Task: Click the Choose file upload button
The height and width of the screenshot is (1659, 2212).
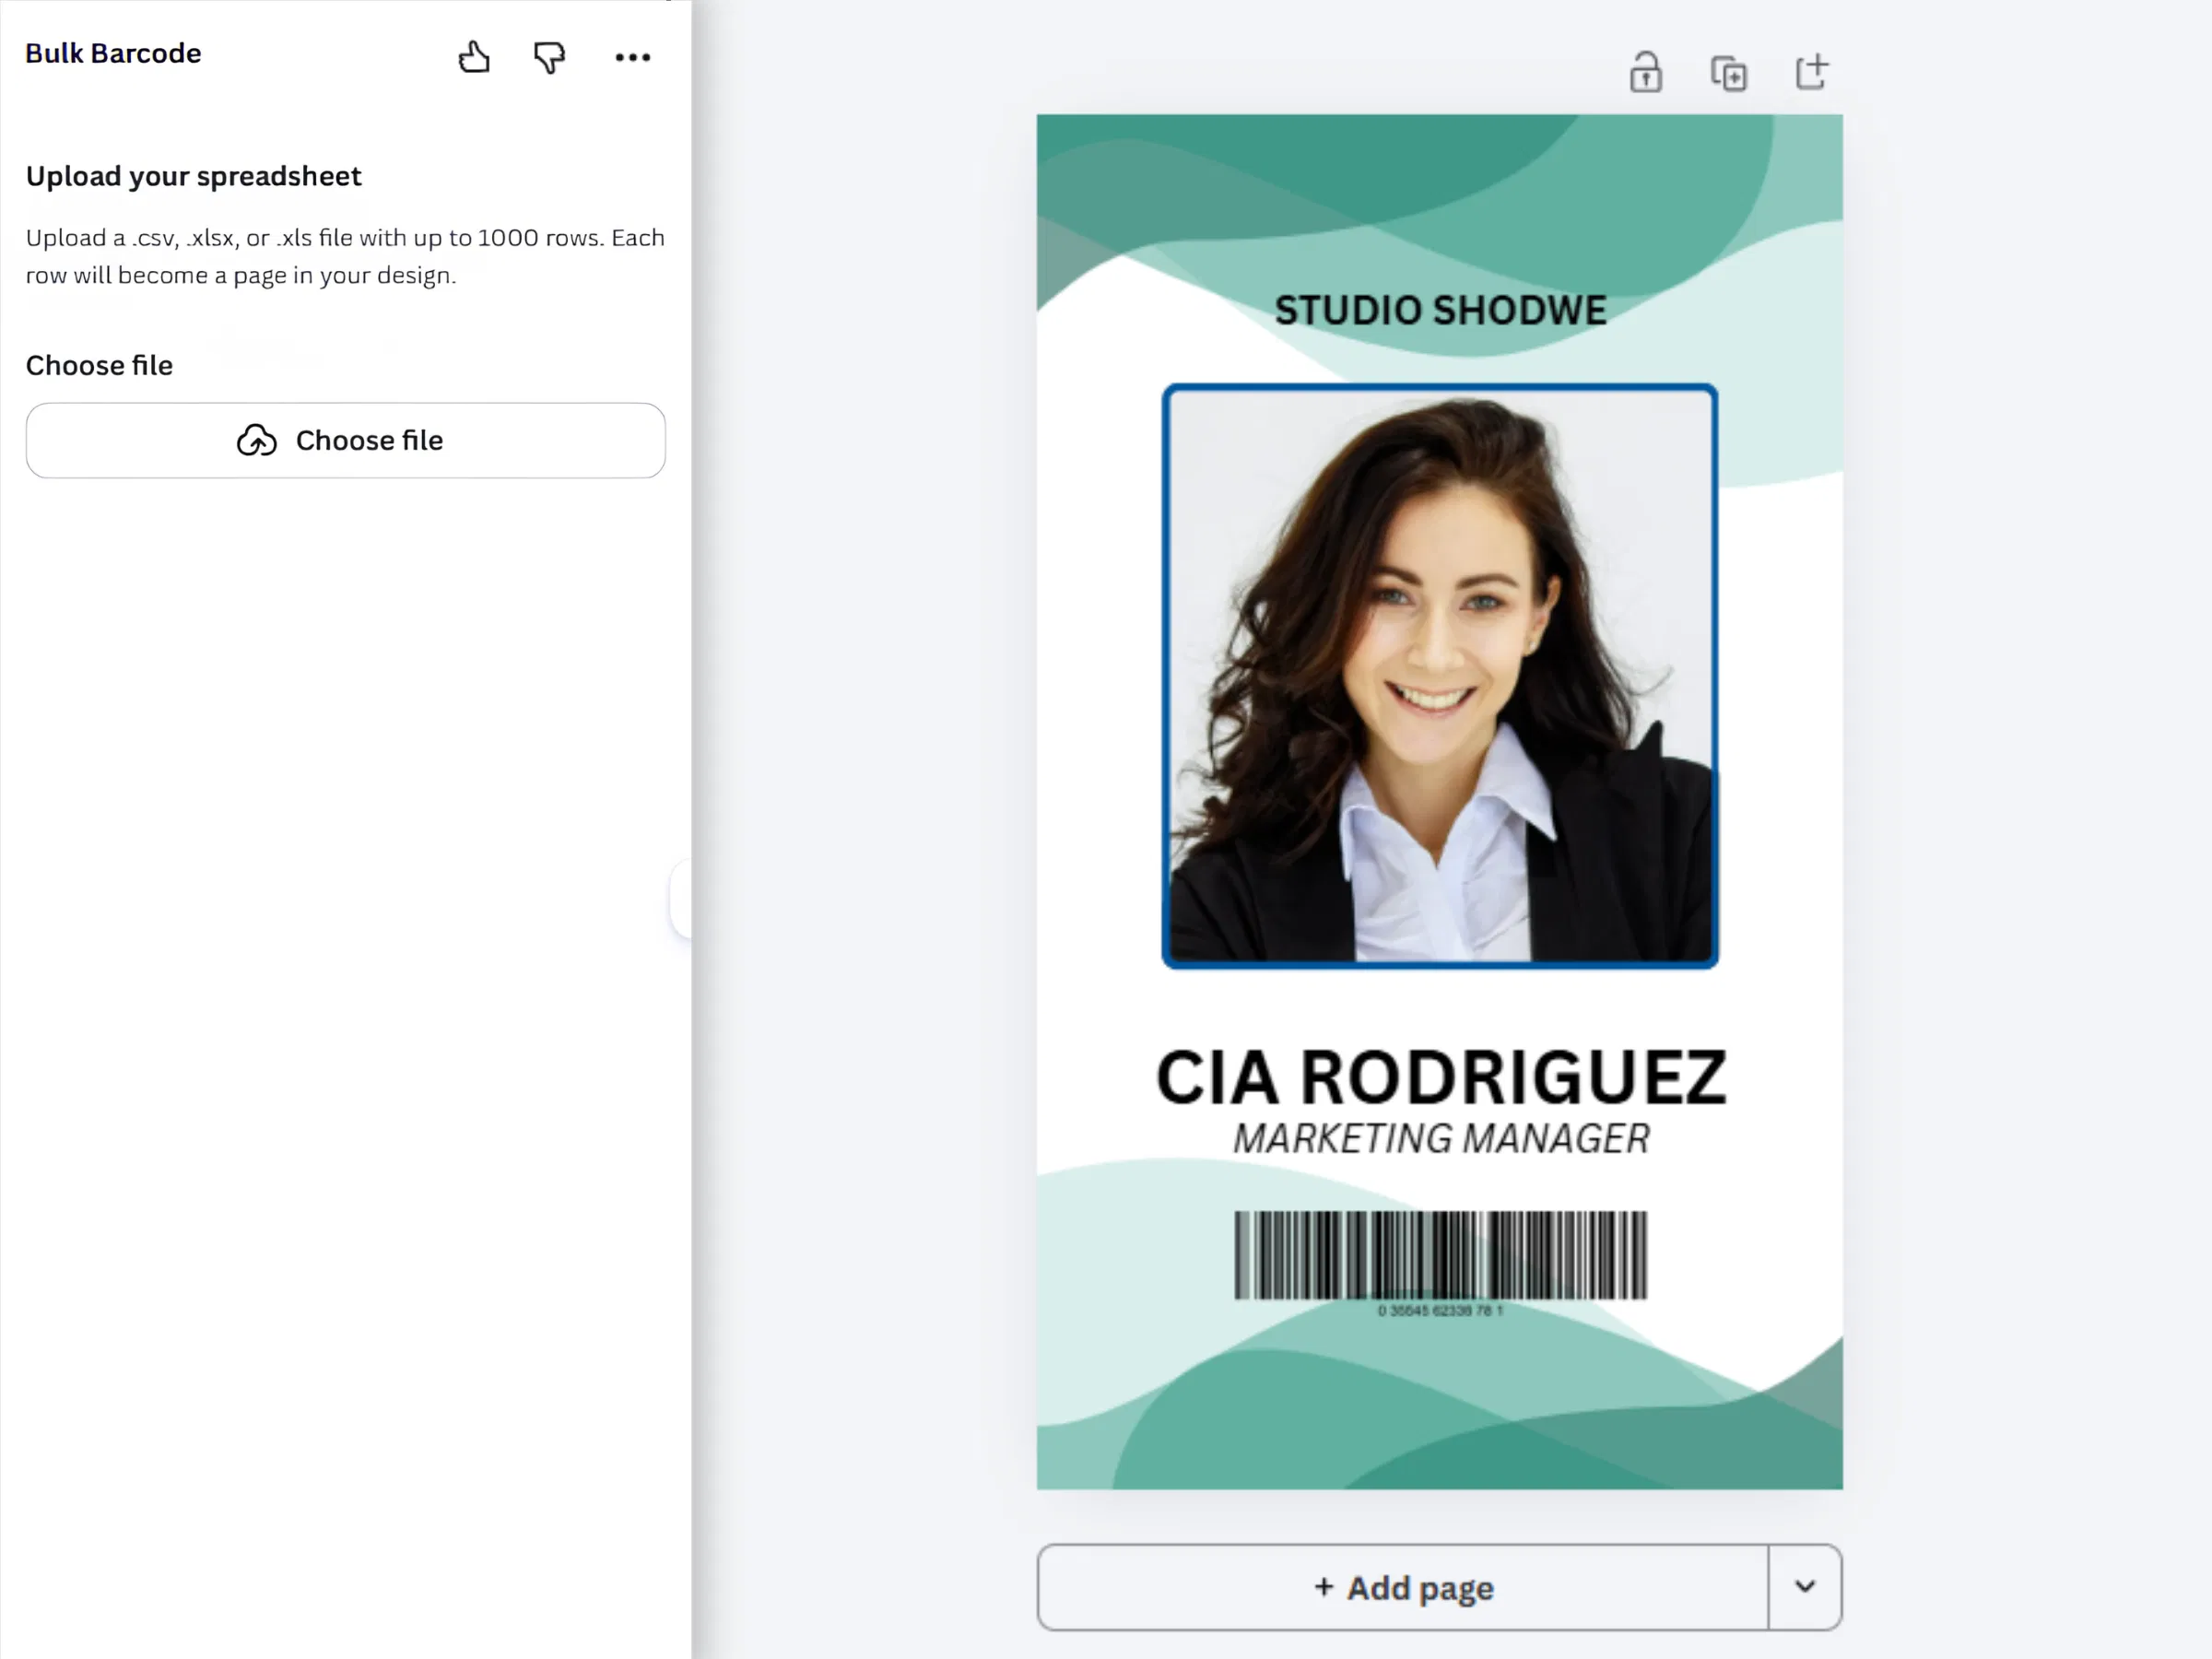Action: pos(346,440)
